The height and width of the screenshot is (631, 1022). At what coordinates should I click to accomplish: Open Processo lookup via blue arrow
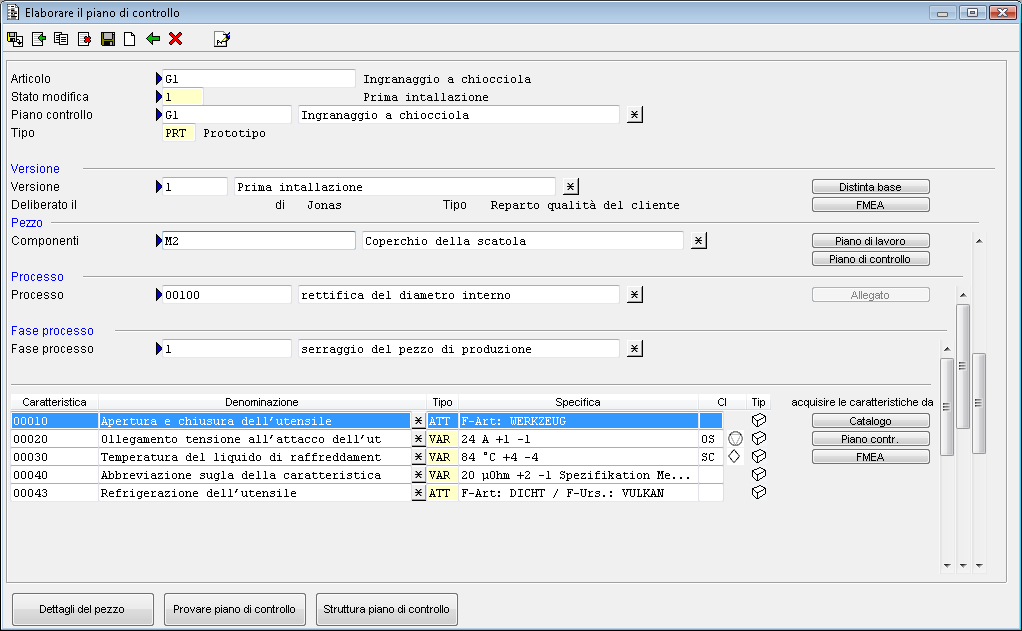coord(158,295)
